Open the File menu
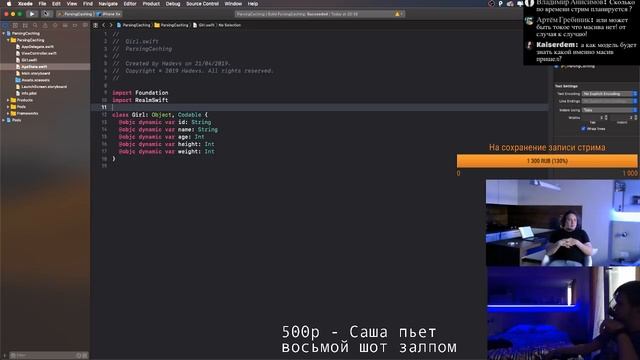This screenshot has height=360, width=640. tap(42, 4)
